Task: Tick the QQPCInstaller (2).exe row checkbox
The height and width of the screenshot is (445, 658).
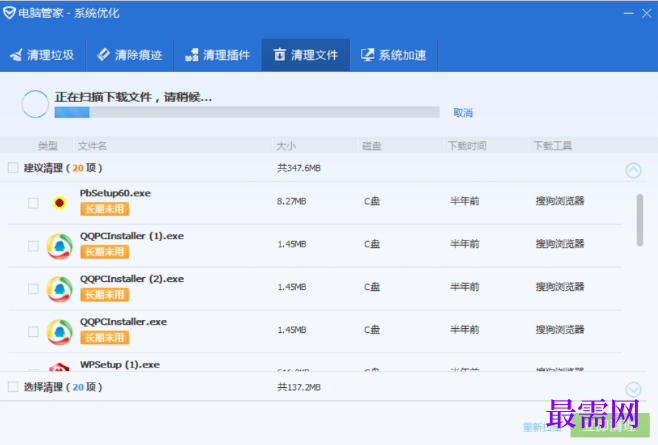Action: pos(33,289)
